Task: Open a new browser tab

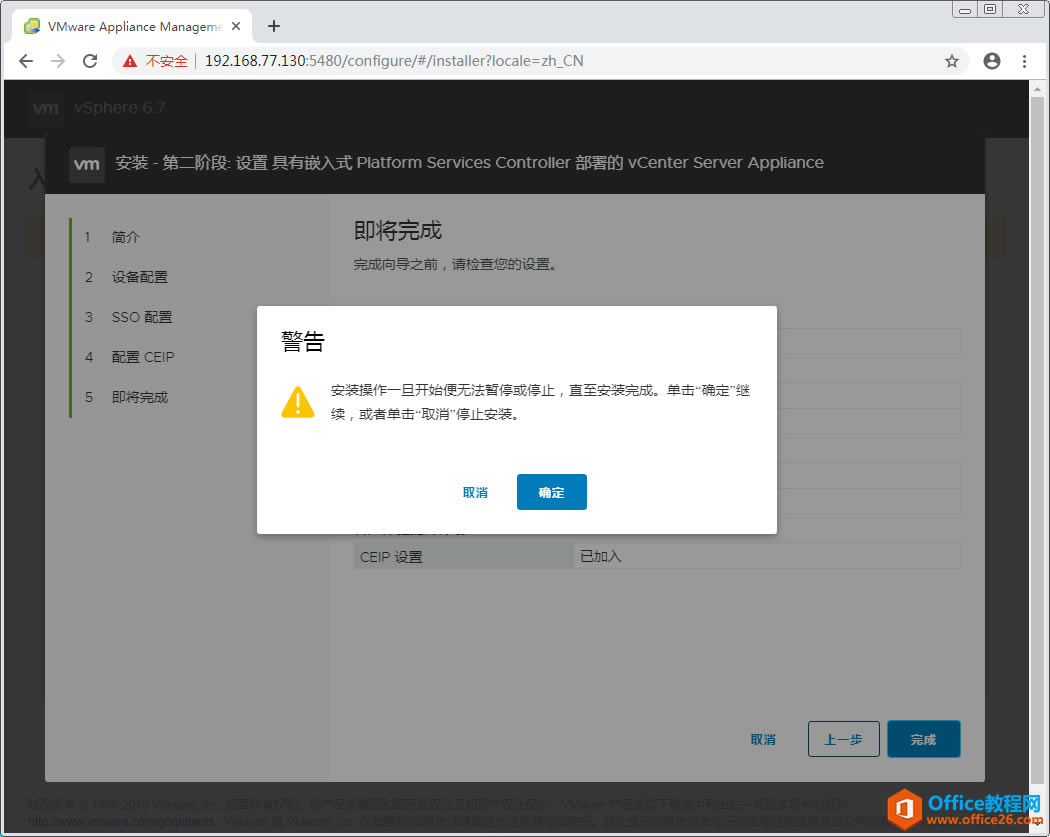Action: 274,26
